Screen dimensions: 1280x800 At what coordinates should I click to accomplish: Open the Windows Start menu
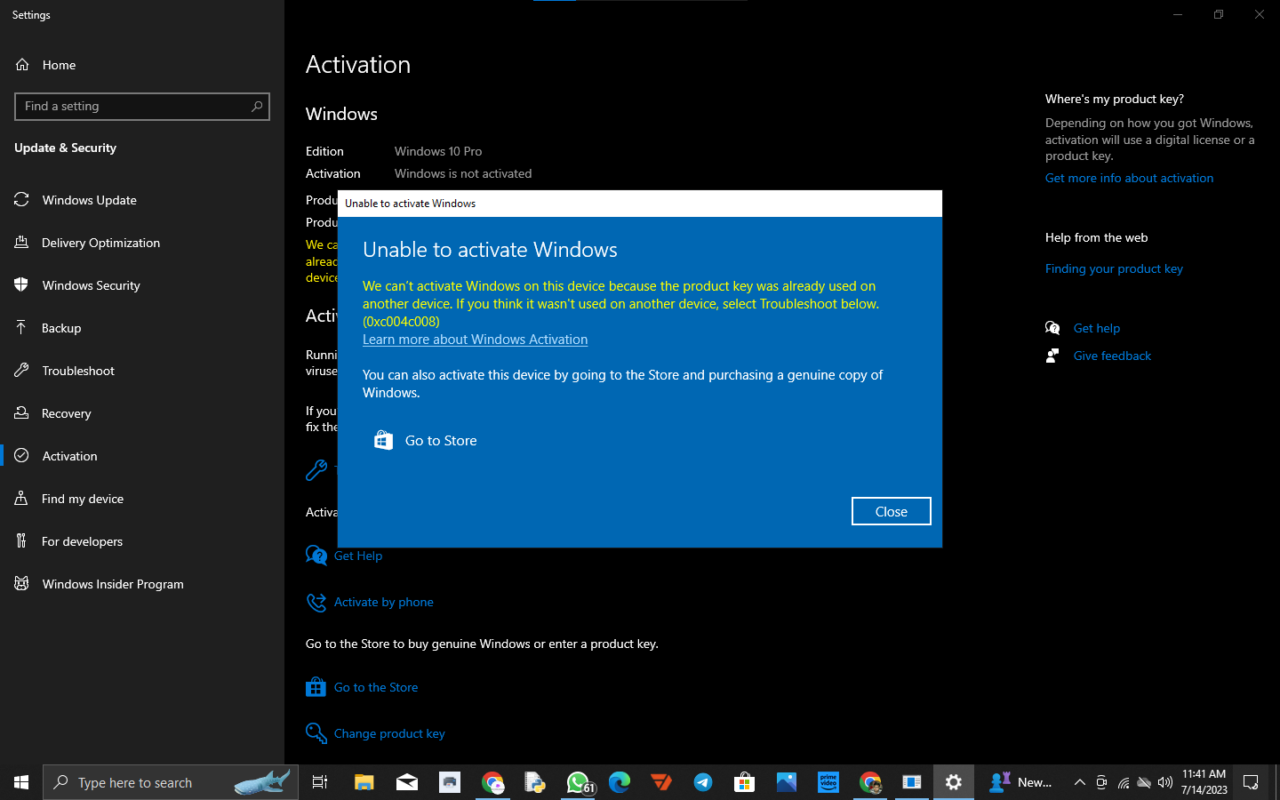21,782
